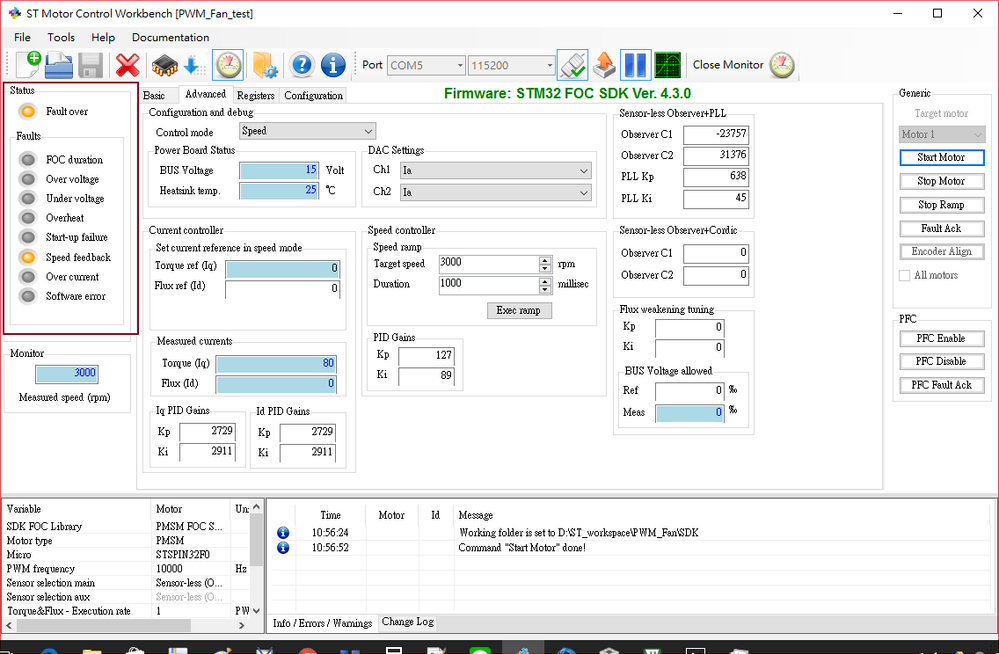
Task: Click the Speed feedback fault LED
Action: (27, 257)
